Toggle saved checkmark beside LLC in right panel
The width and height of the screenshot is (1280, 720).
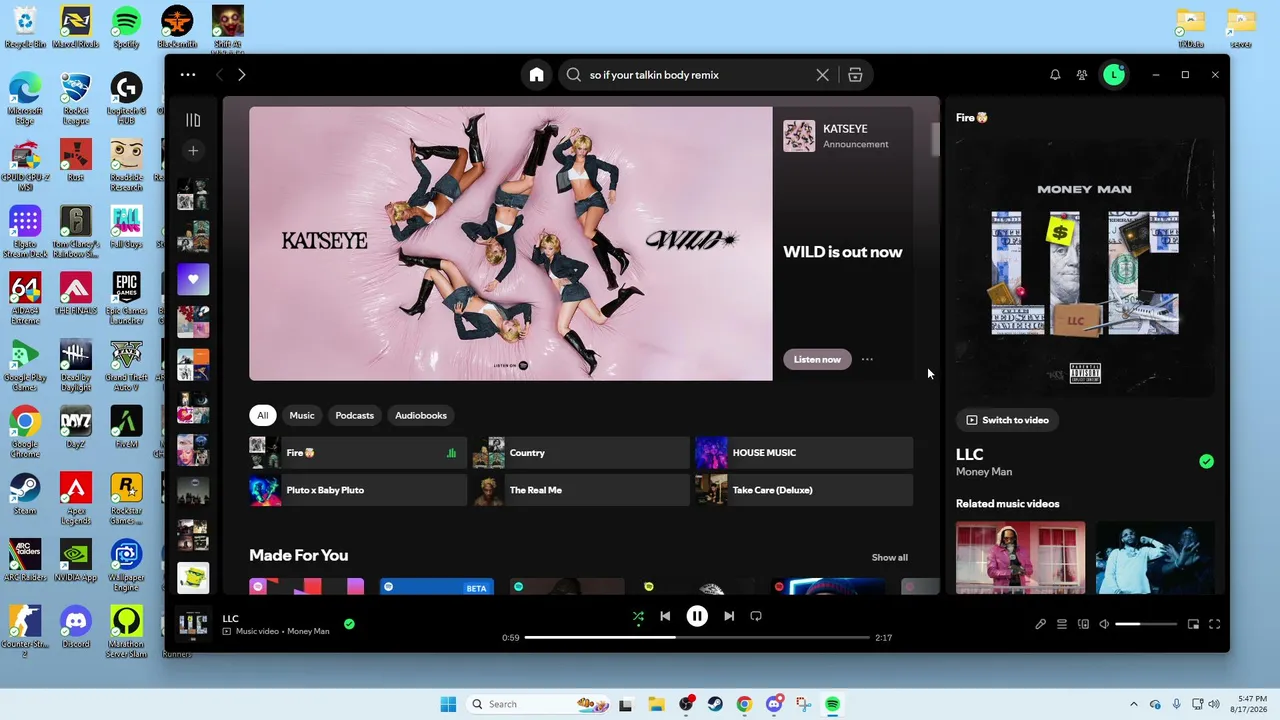pyautogui.click(x=1206, y=461)
